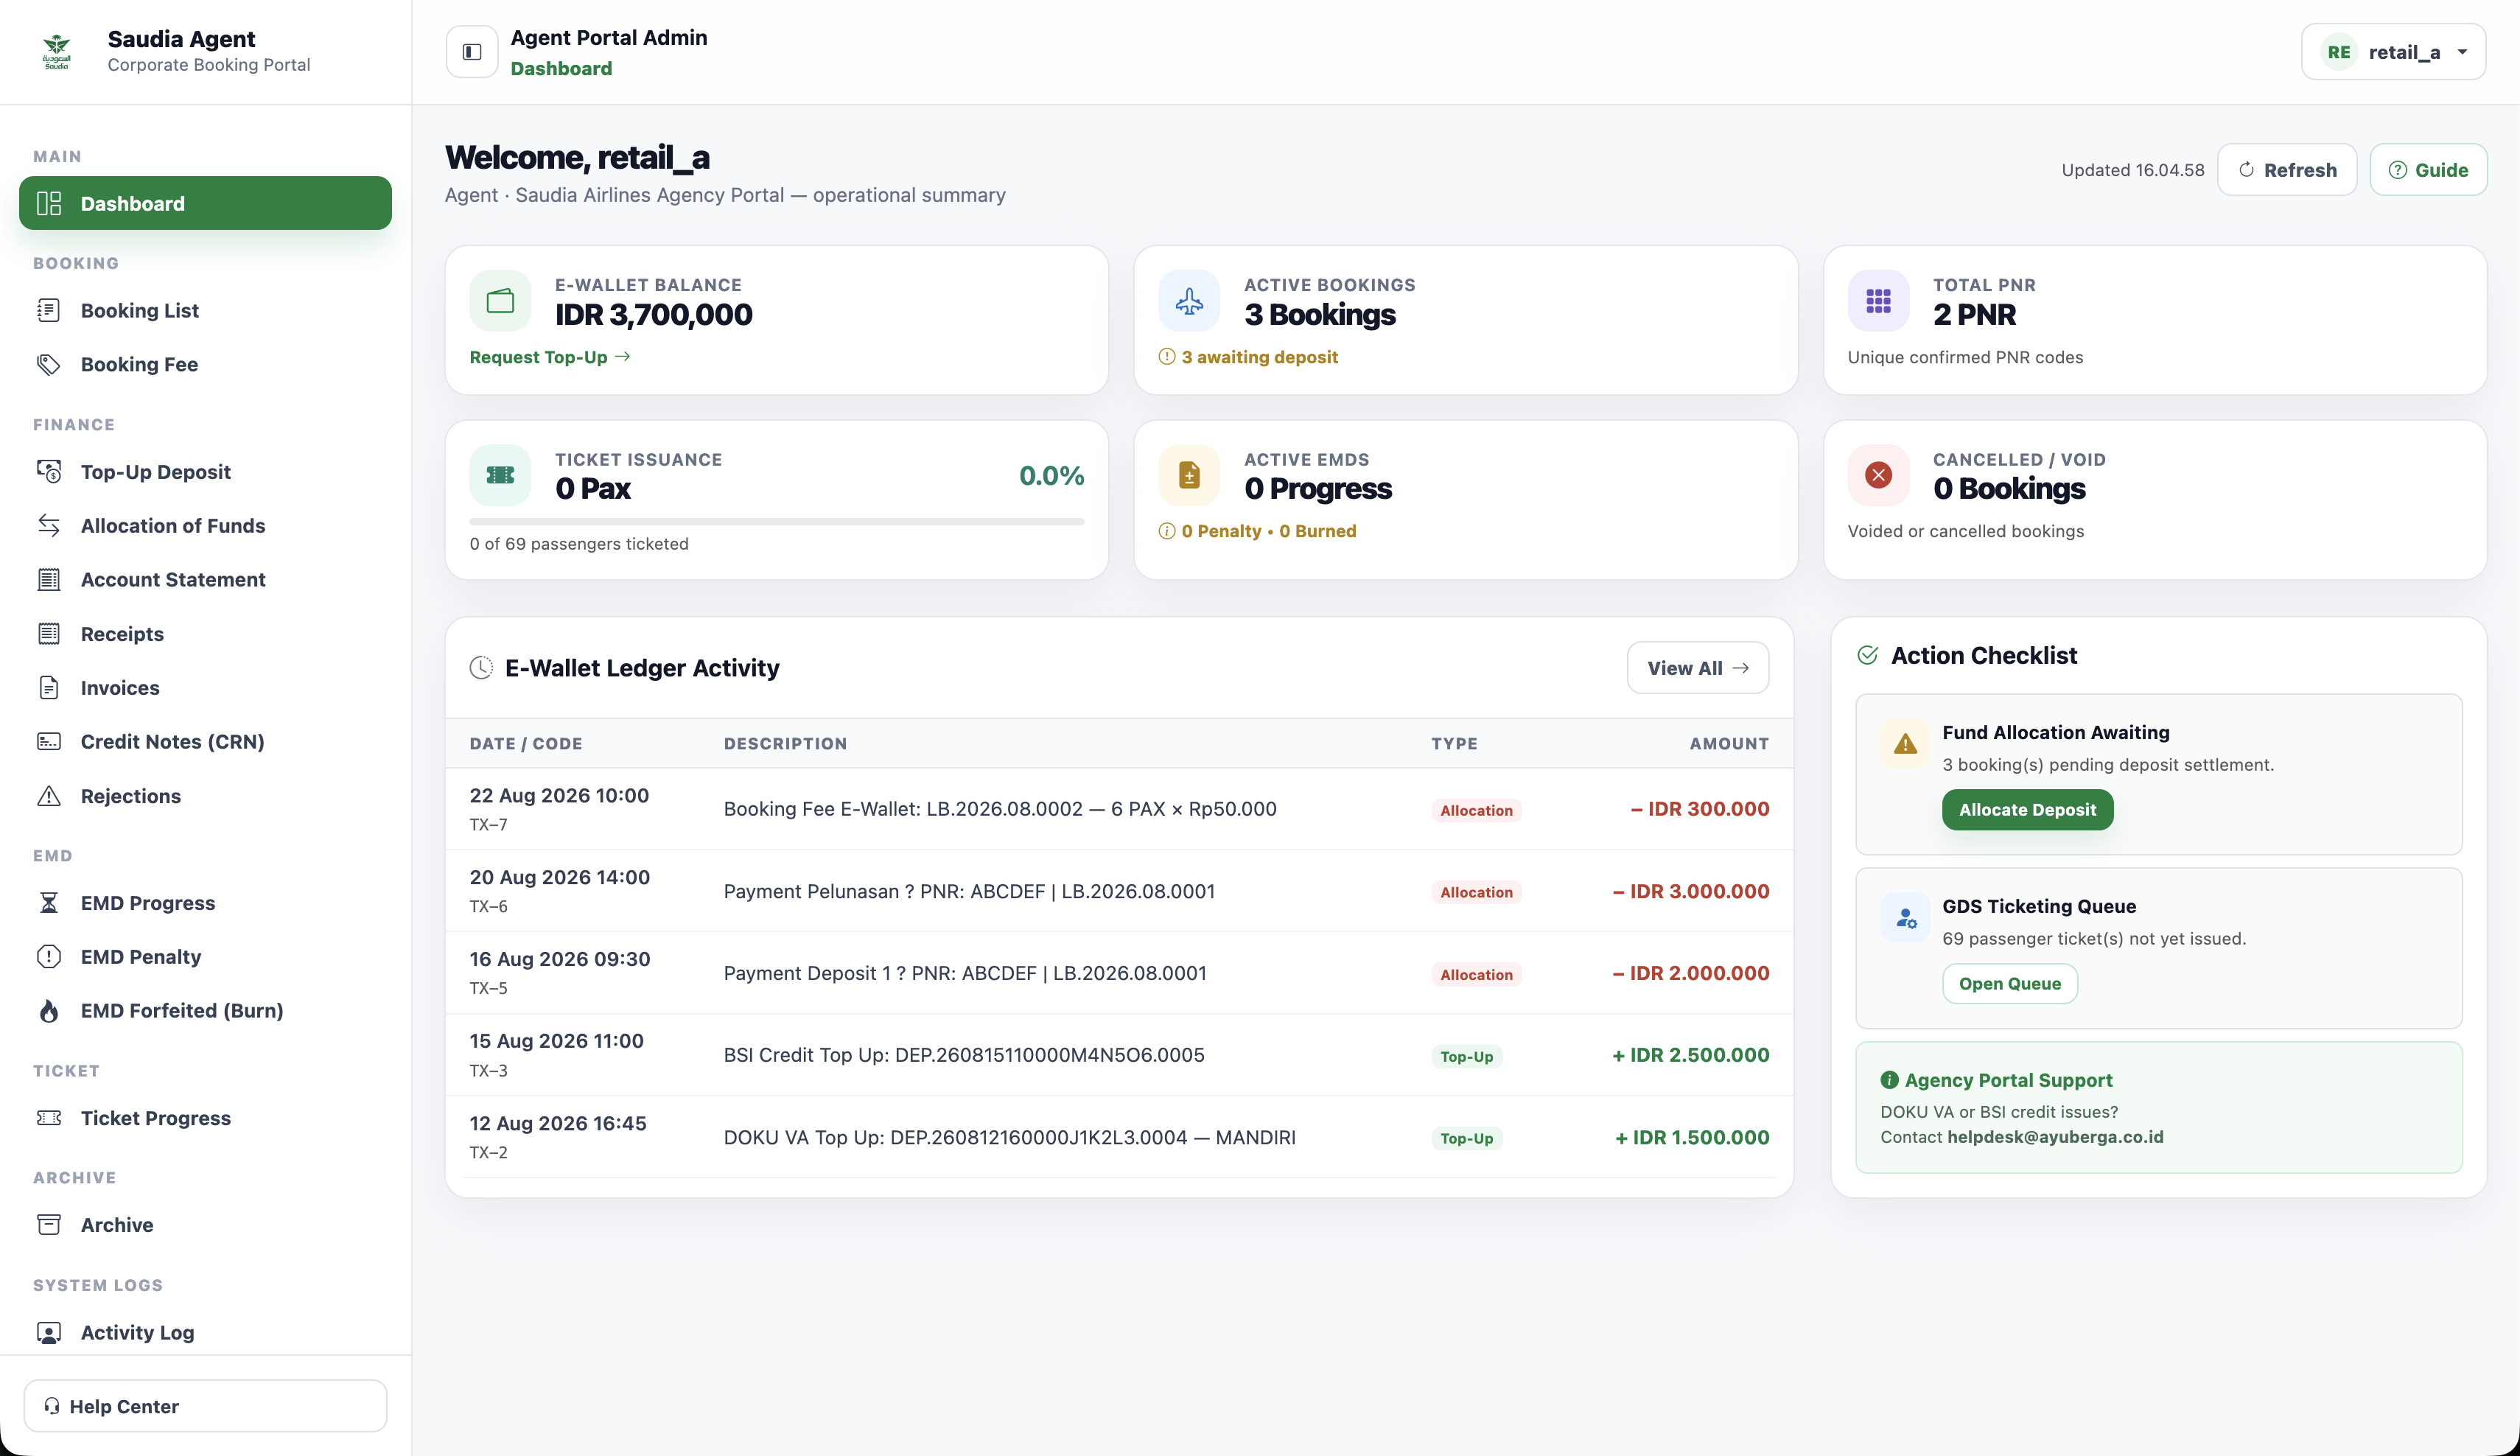Viewport: 2520px width, 1456px height.
Task: Click the EMD Penalty alert icon
Action: click(49, 957)
